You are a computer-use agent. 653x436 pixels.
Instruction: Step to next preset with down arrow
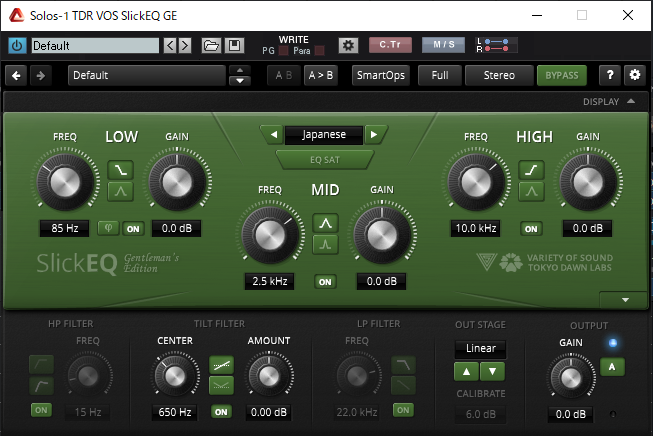240,80
